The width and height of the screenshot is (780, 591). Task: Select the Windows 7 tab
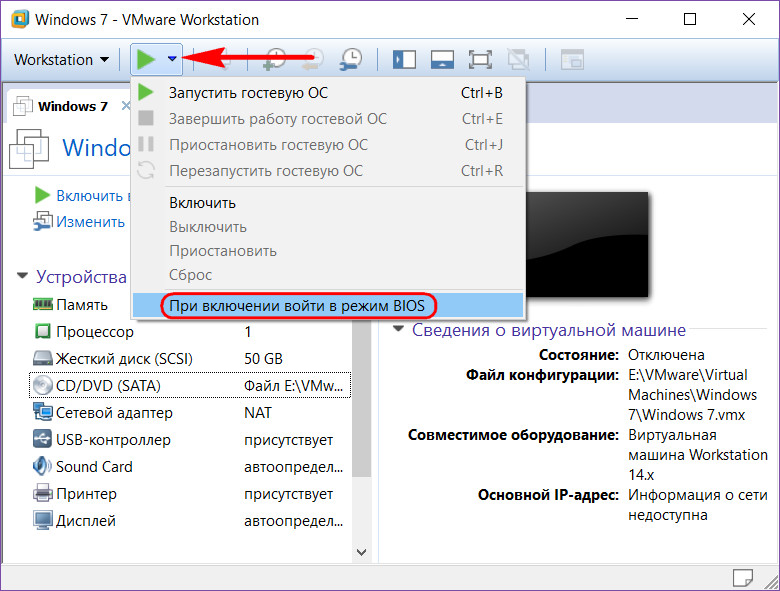click(73, 106)
